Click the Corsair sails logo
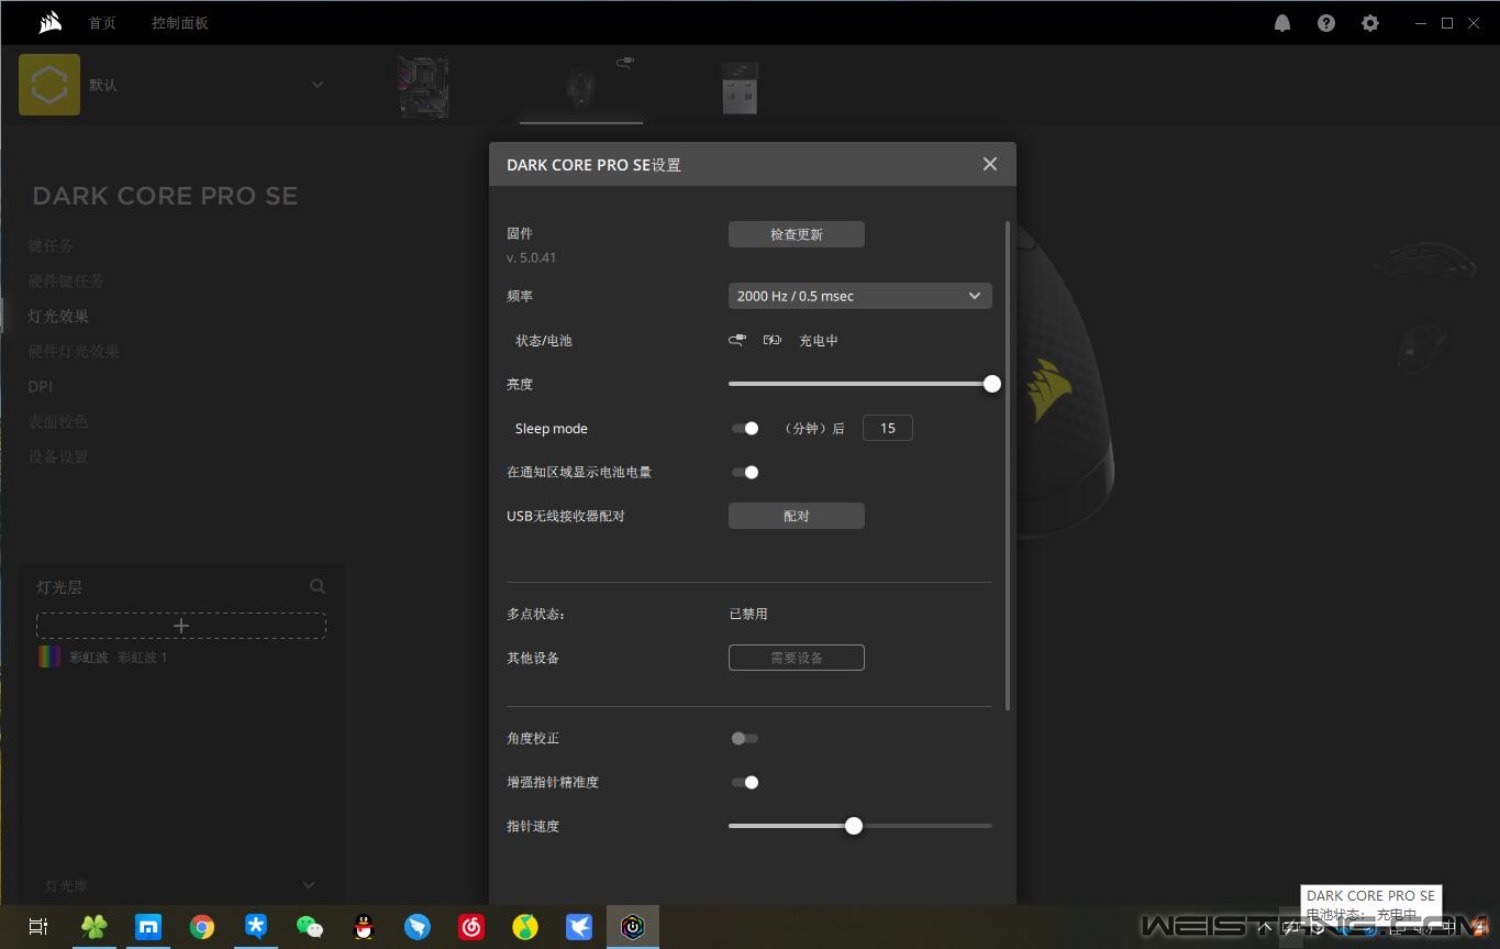This screenshot has height=949, width=1500. [50, 22]
